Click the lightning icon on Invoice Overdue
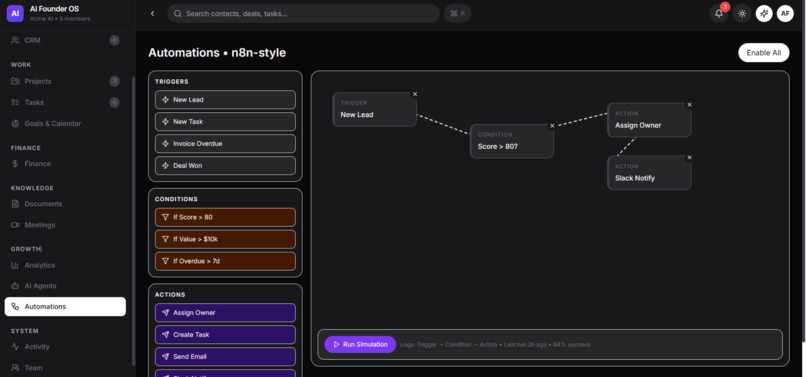Screen dimensions: 806x377 coord(166,143)
